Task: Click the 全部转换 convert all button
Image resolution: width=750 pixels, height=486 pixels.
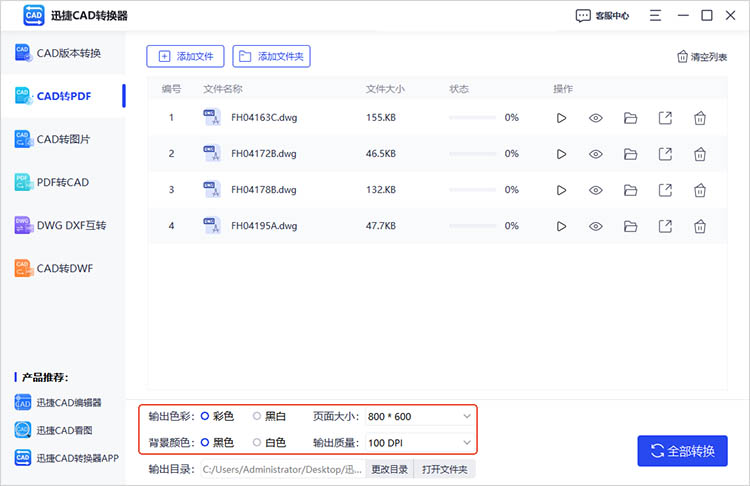Action: coord(683,451)
